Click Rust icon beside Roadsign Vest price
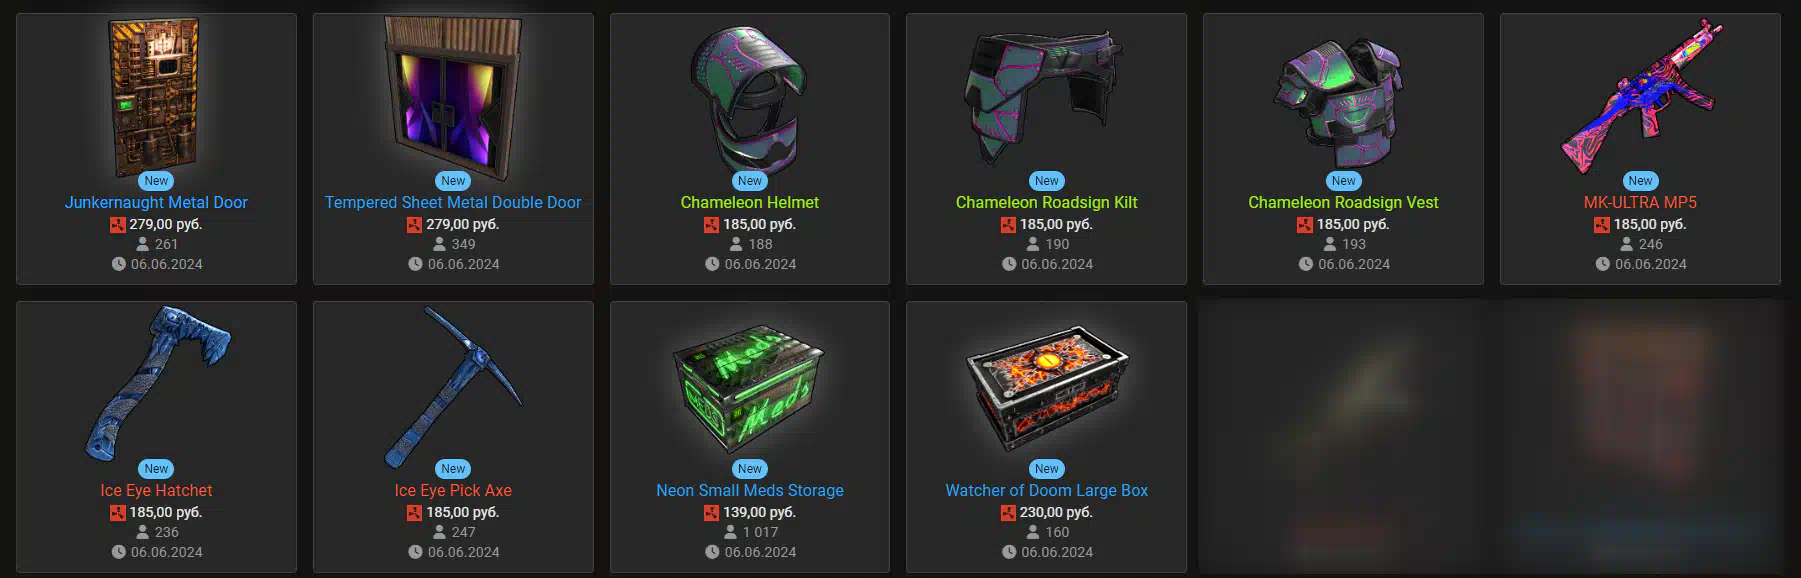1801x578 pixels. [x=1305, y=225]
